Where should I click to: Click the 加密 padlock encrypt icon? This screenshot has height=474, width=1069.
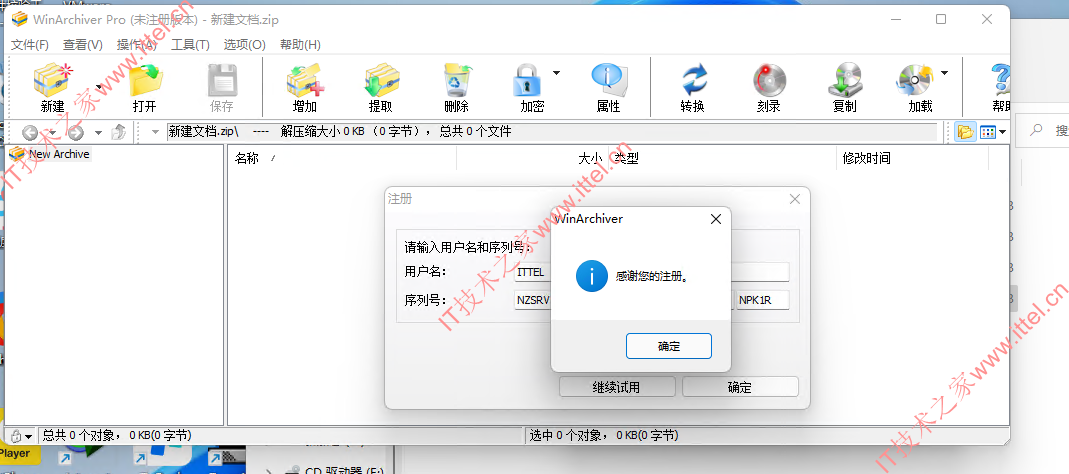tap(526, 80)
